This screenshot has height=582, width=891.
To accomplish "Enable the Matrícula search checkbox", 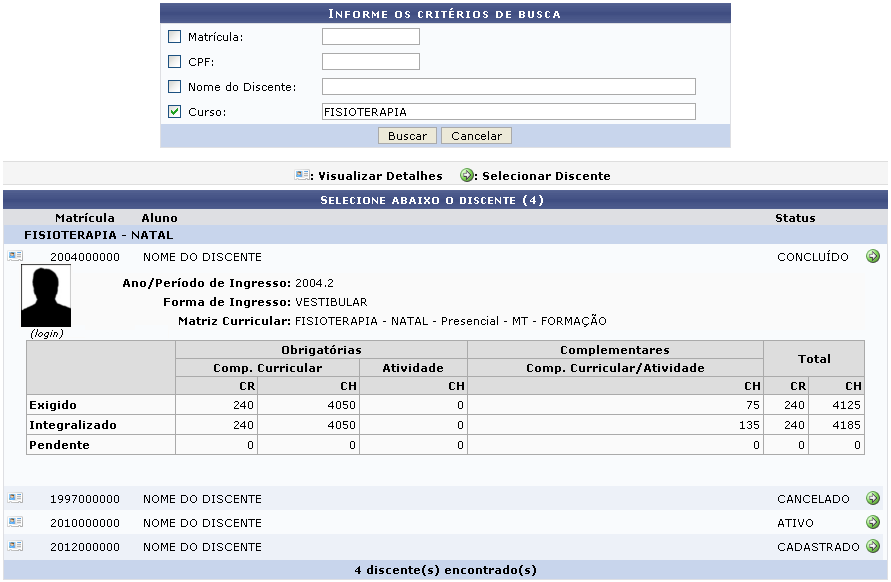I will tap(175, 37).
